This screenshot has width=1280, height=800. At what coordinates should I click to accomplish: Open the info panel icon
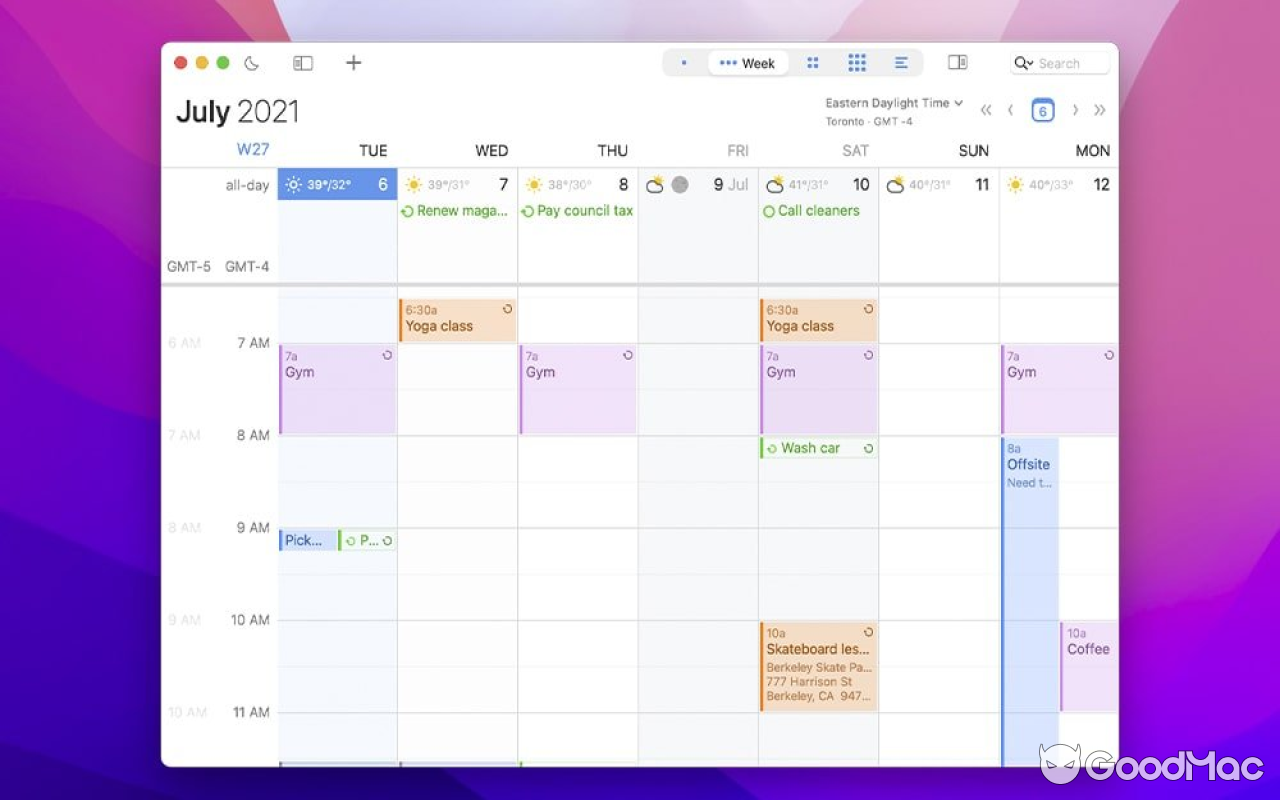pyautogui.click(x=957, y=62)
